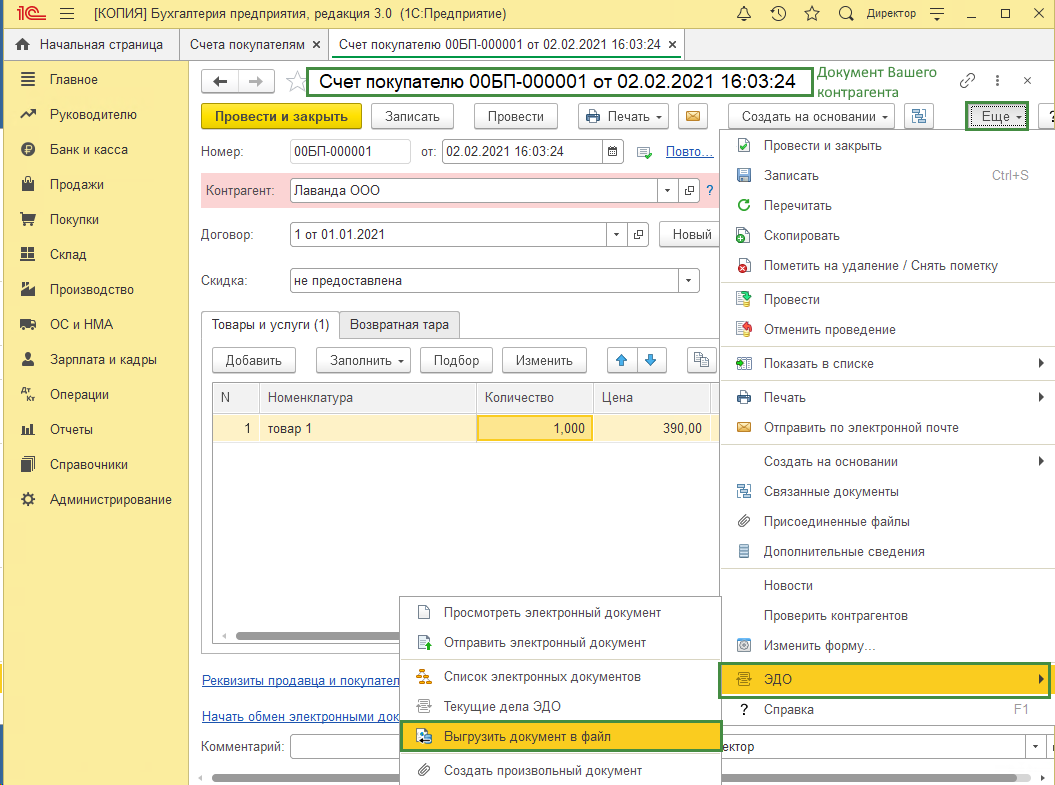
Task: Click in Номер input field
Action: 350,151
